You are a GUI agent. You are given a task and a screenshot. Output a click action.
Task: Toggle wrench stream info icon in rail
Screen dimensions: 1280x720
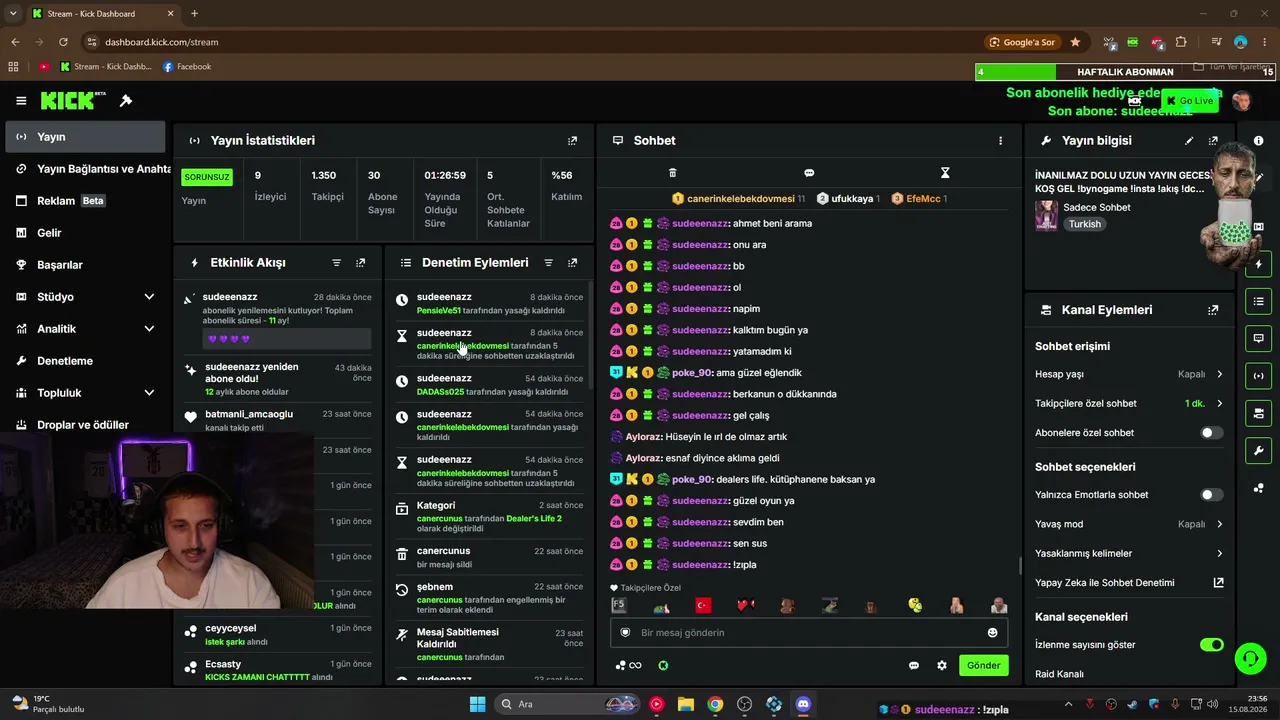click(1258, 451)
